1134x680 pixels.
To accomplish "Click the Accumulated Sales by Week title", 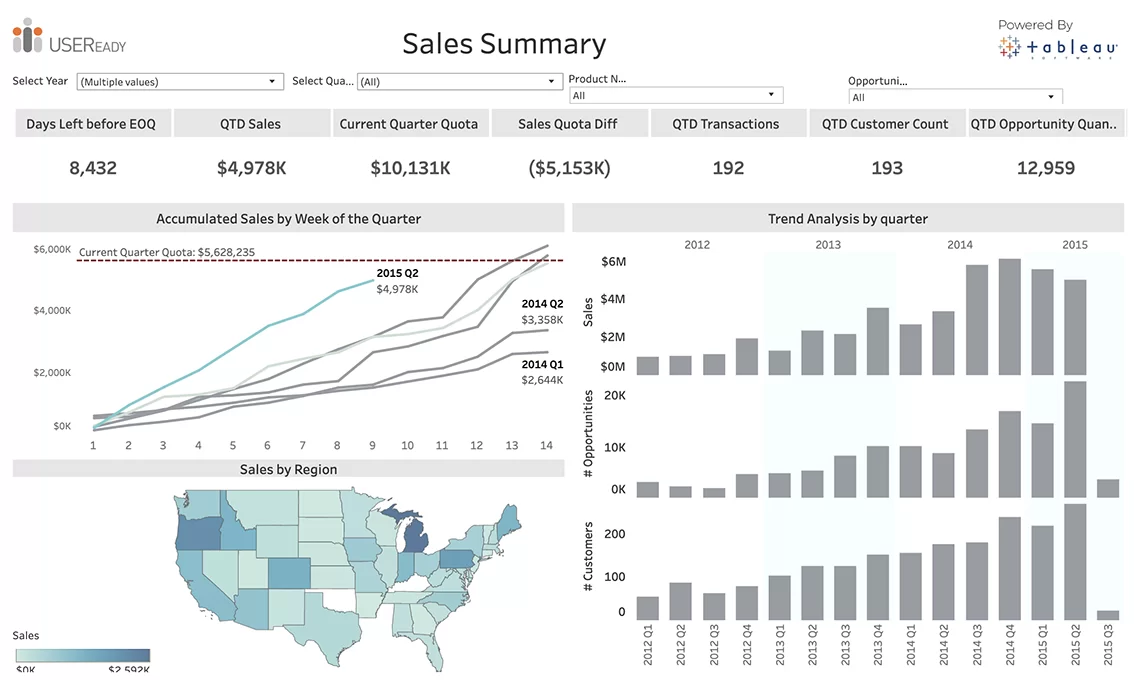I will click(x=289, y=218).
